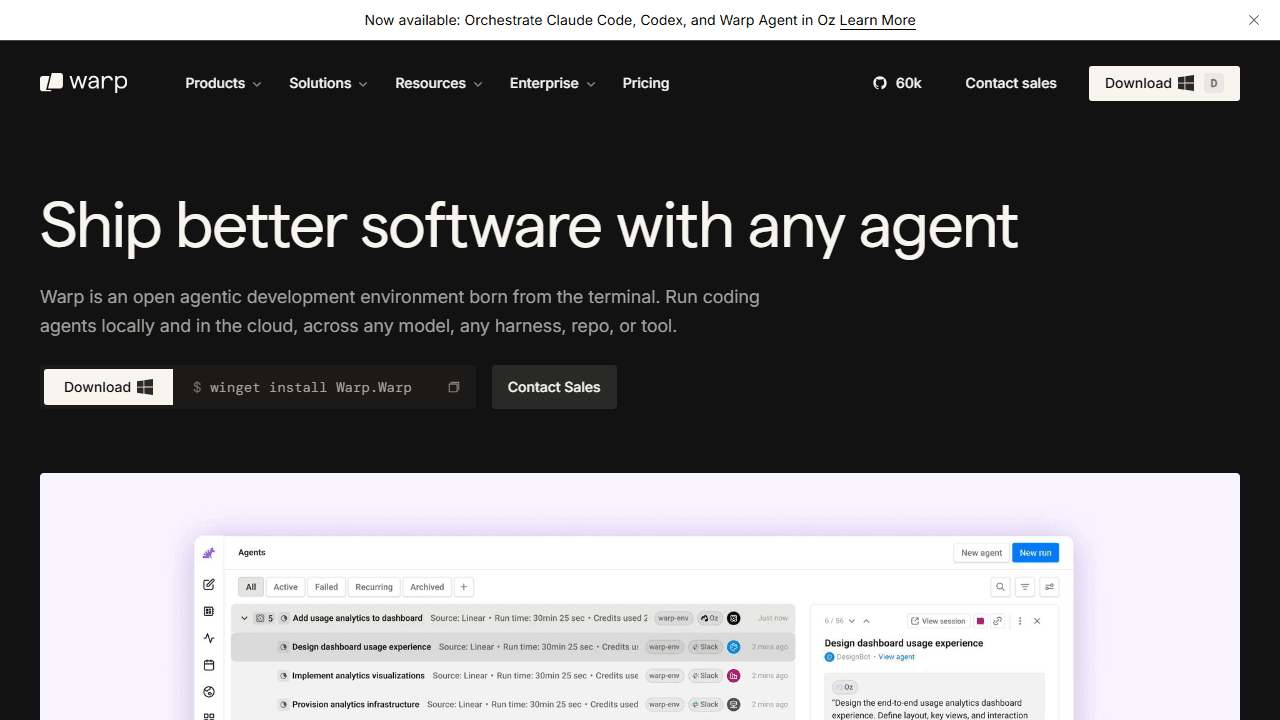Viewport: 1280px width, 720px height.
Task: Open the Archived tab
Action: tap(427, 587)
